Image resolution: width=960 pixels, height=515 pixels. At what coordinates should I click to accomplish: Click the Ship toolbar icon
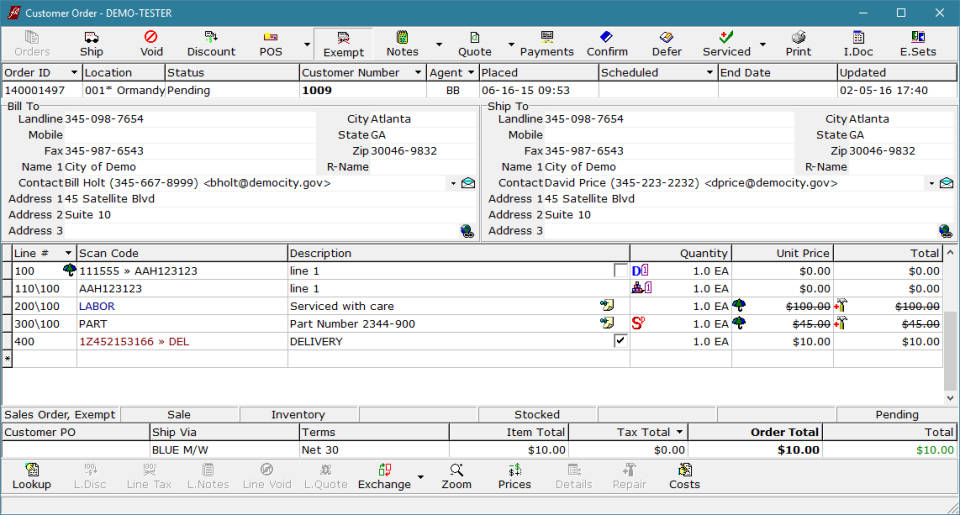pos(91,43)
